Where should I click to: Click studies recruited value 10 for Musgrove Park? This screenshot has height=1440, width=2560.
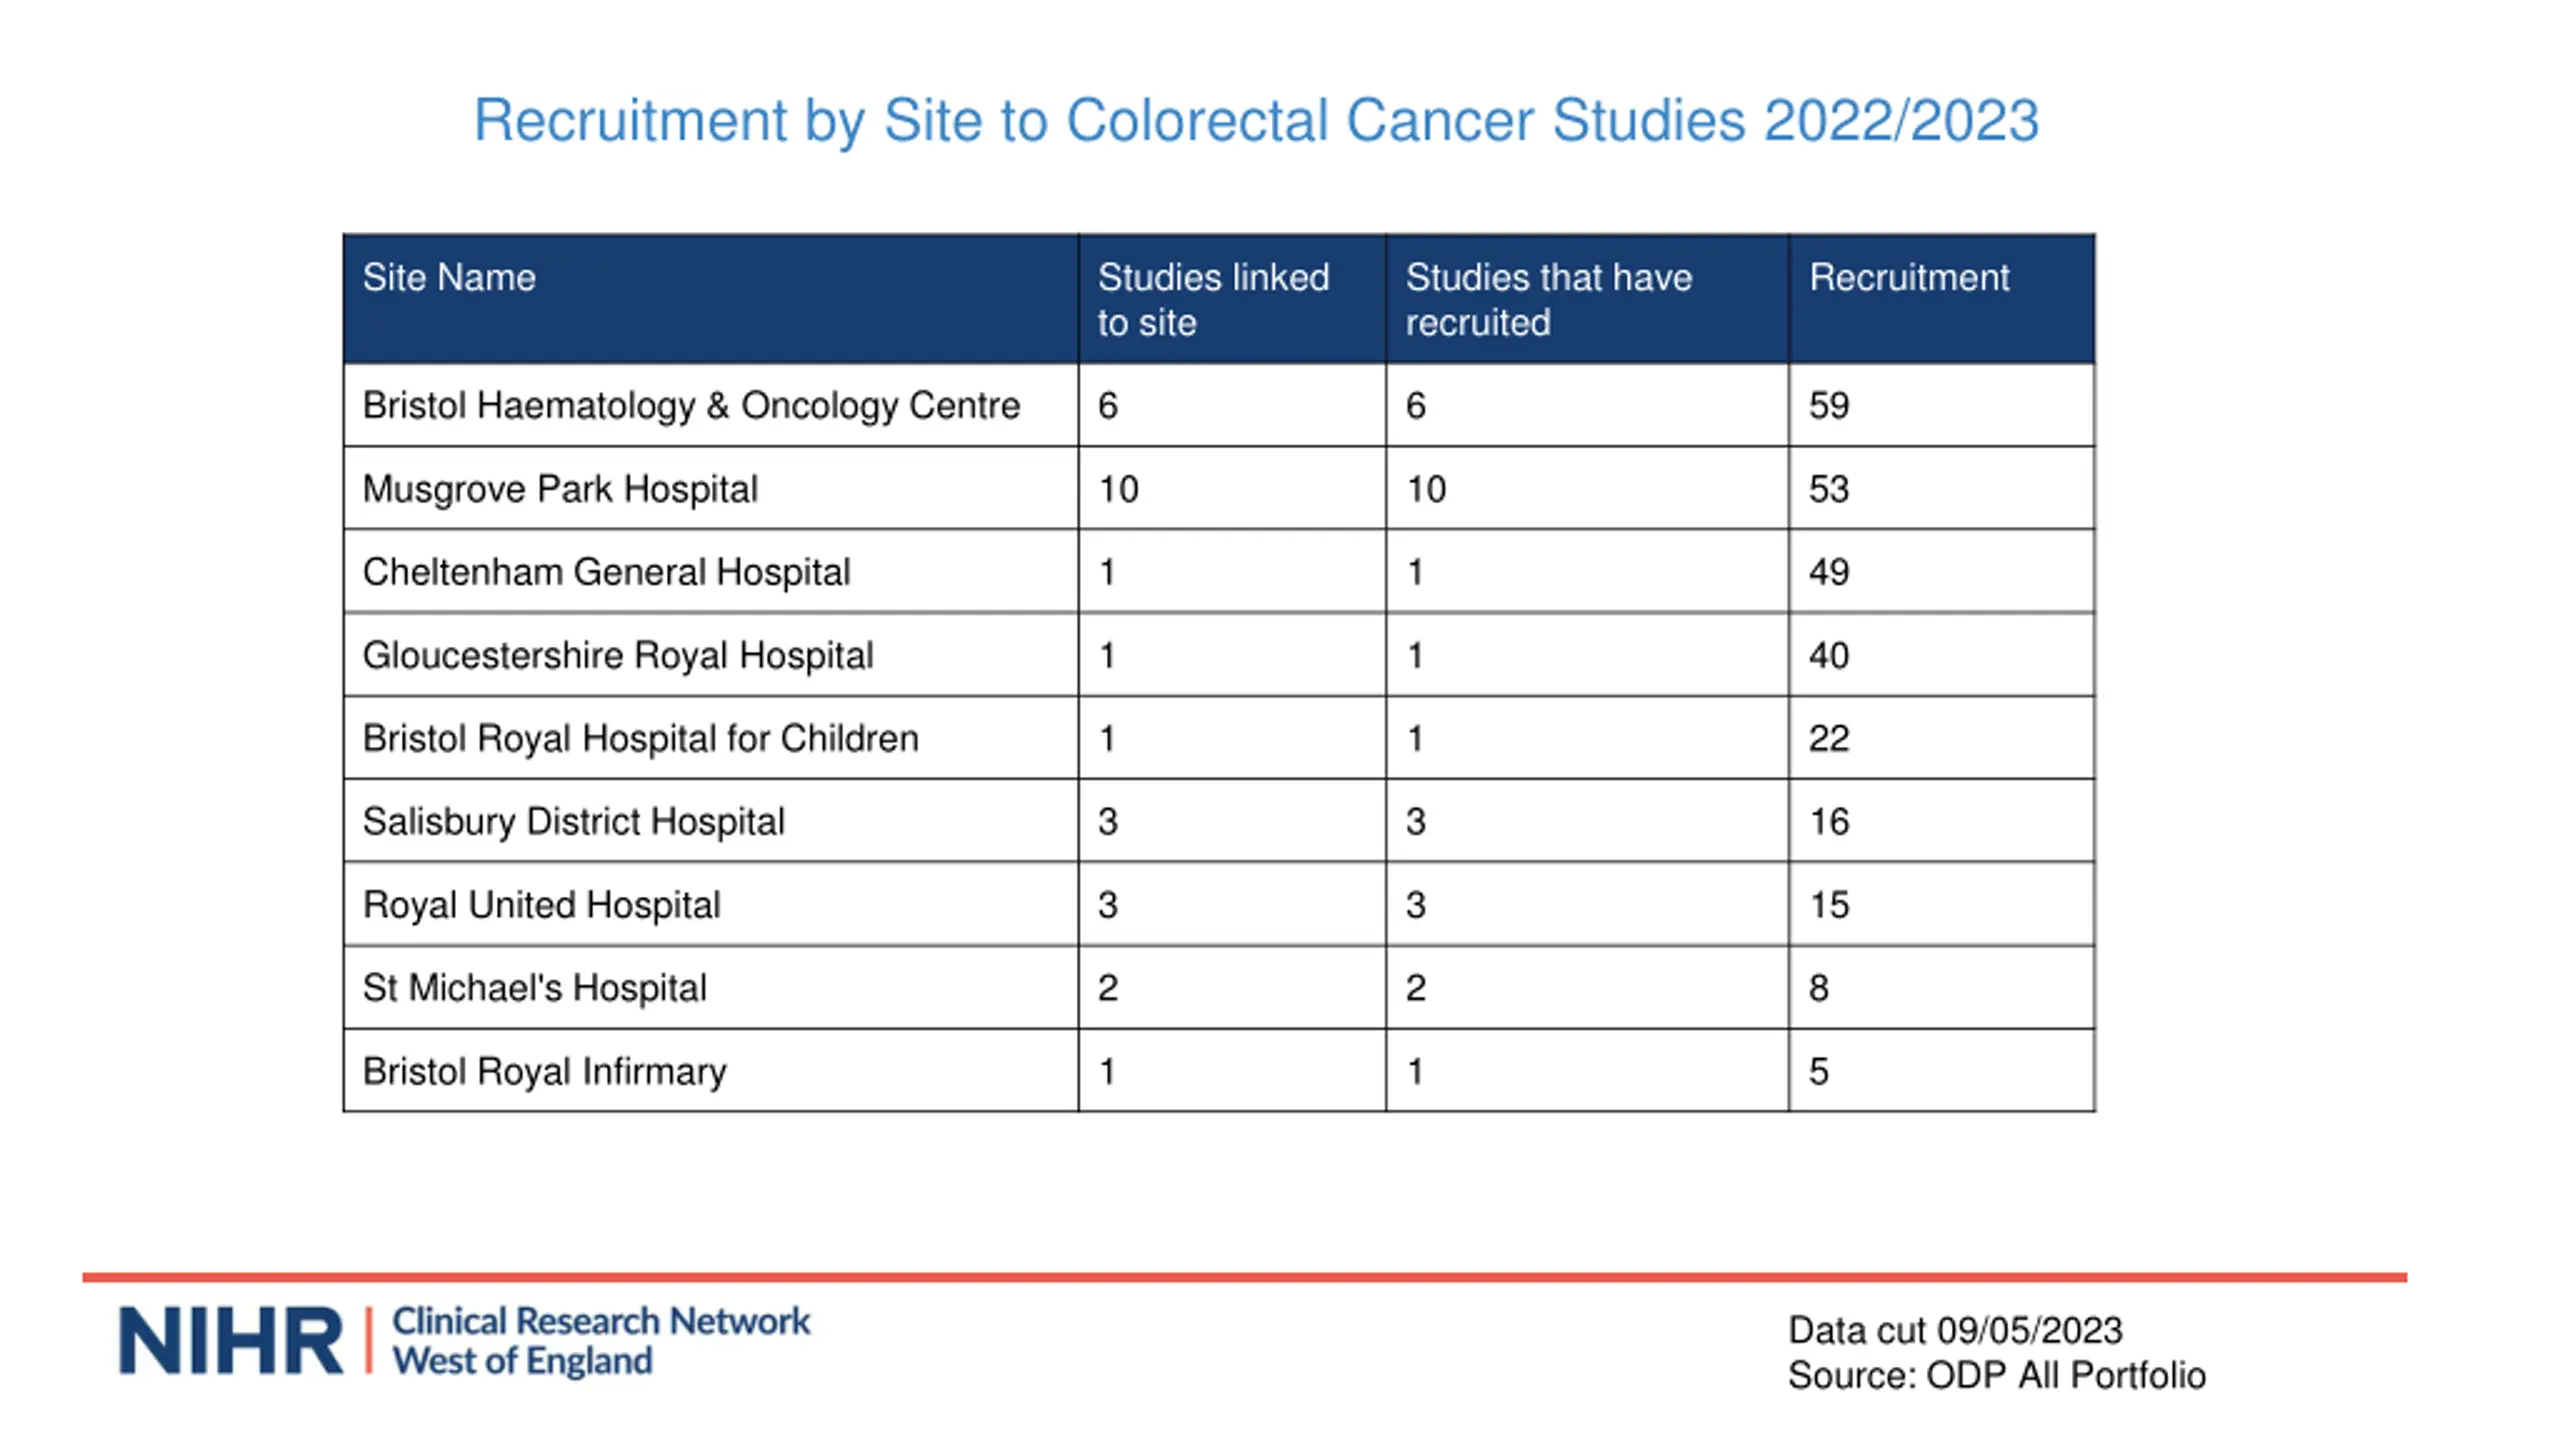[1426, 489]
